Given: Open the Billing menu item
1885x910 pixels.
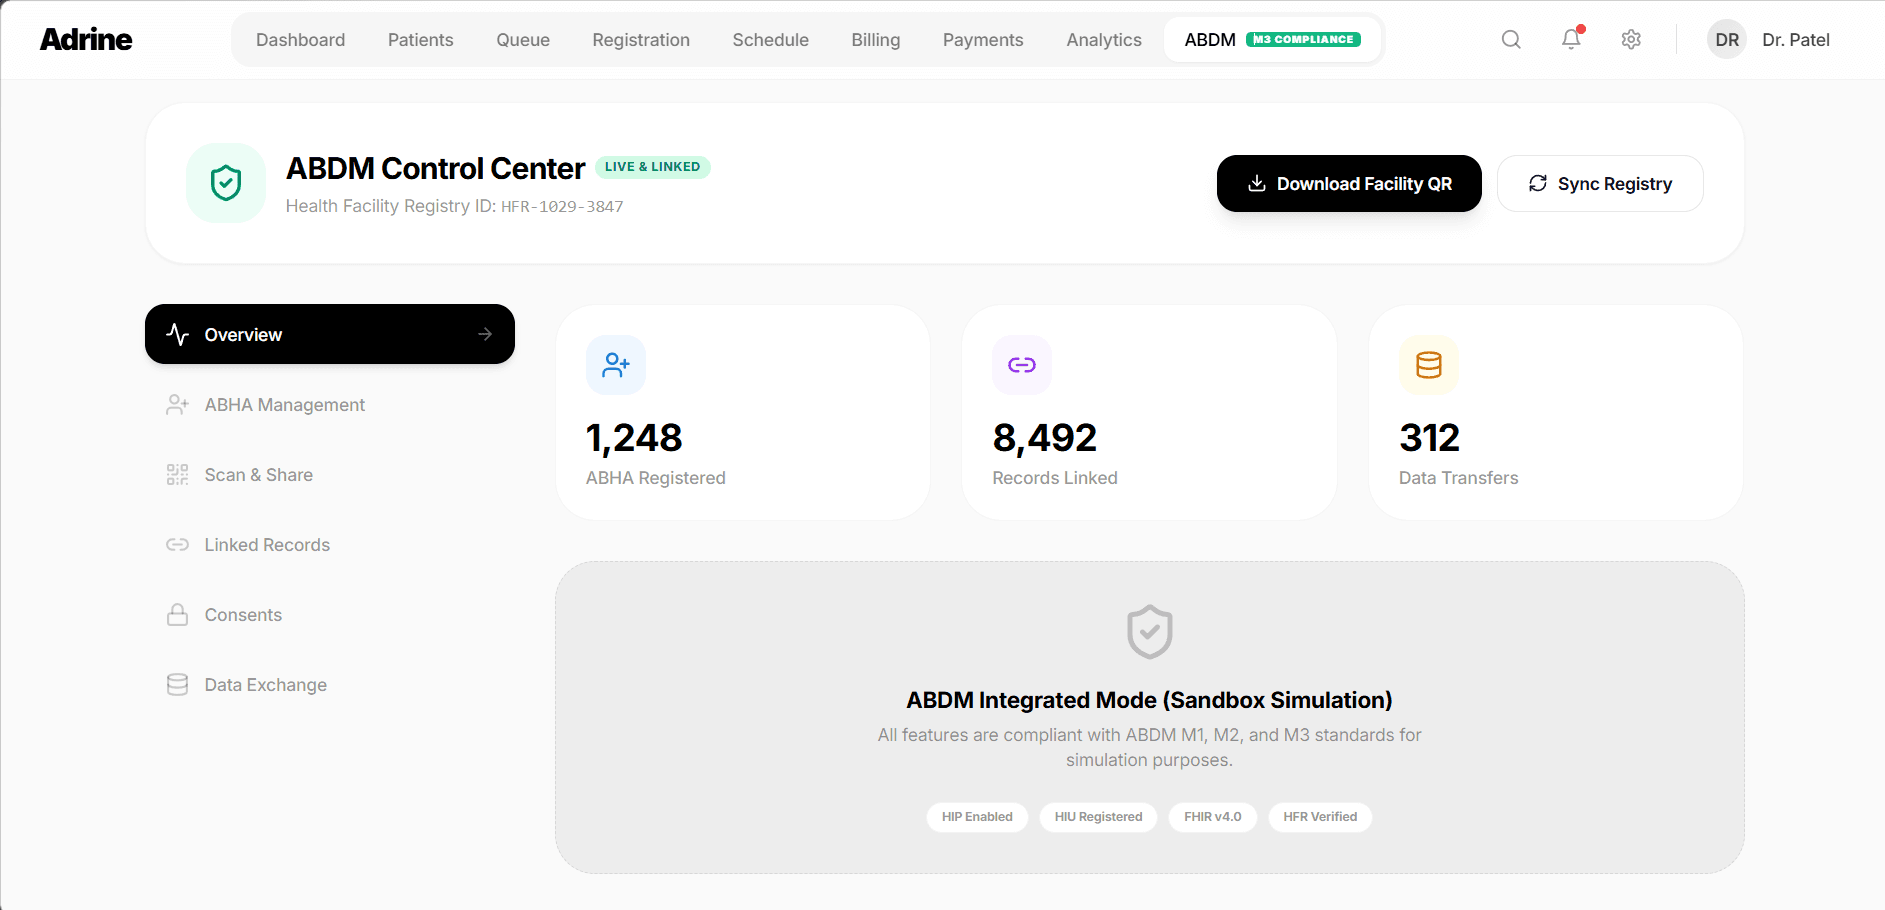Looking at the screenshot, I should [x=875, y=39].
